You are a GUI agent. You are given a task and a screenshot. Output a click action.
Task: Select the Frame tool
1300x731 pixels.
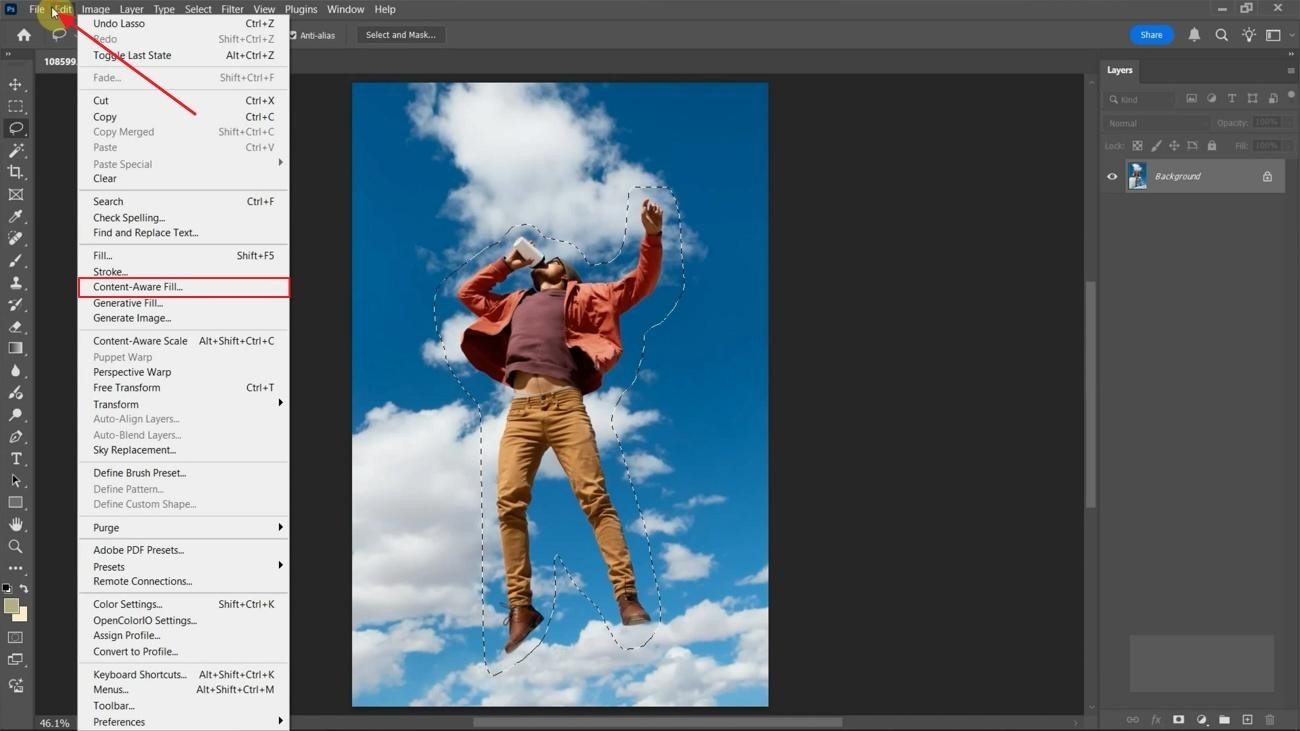15,194
